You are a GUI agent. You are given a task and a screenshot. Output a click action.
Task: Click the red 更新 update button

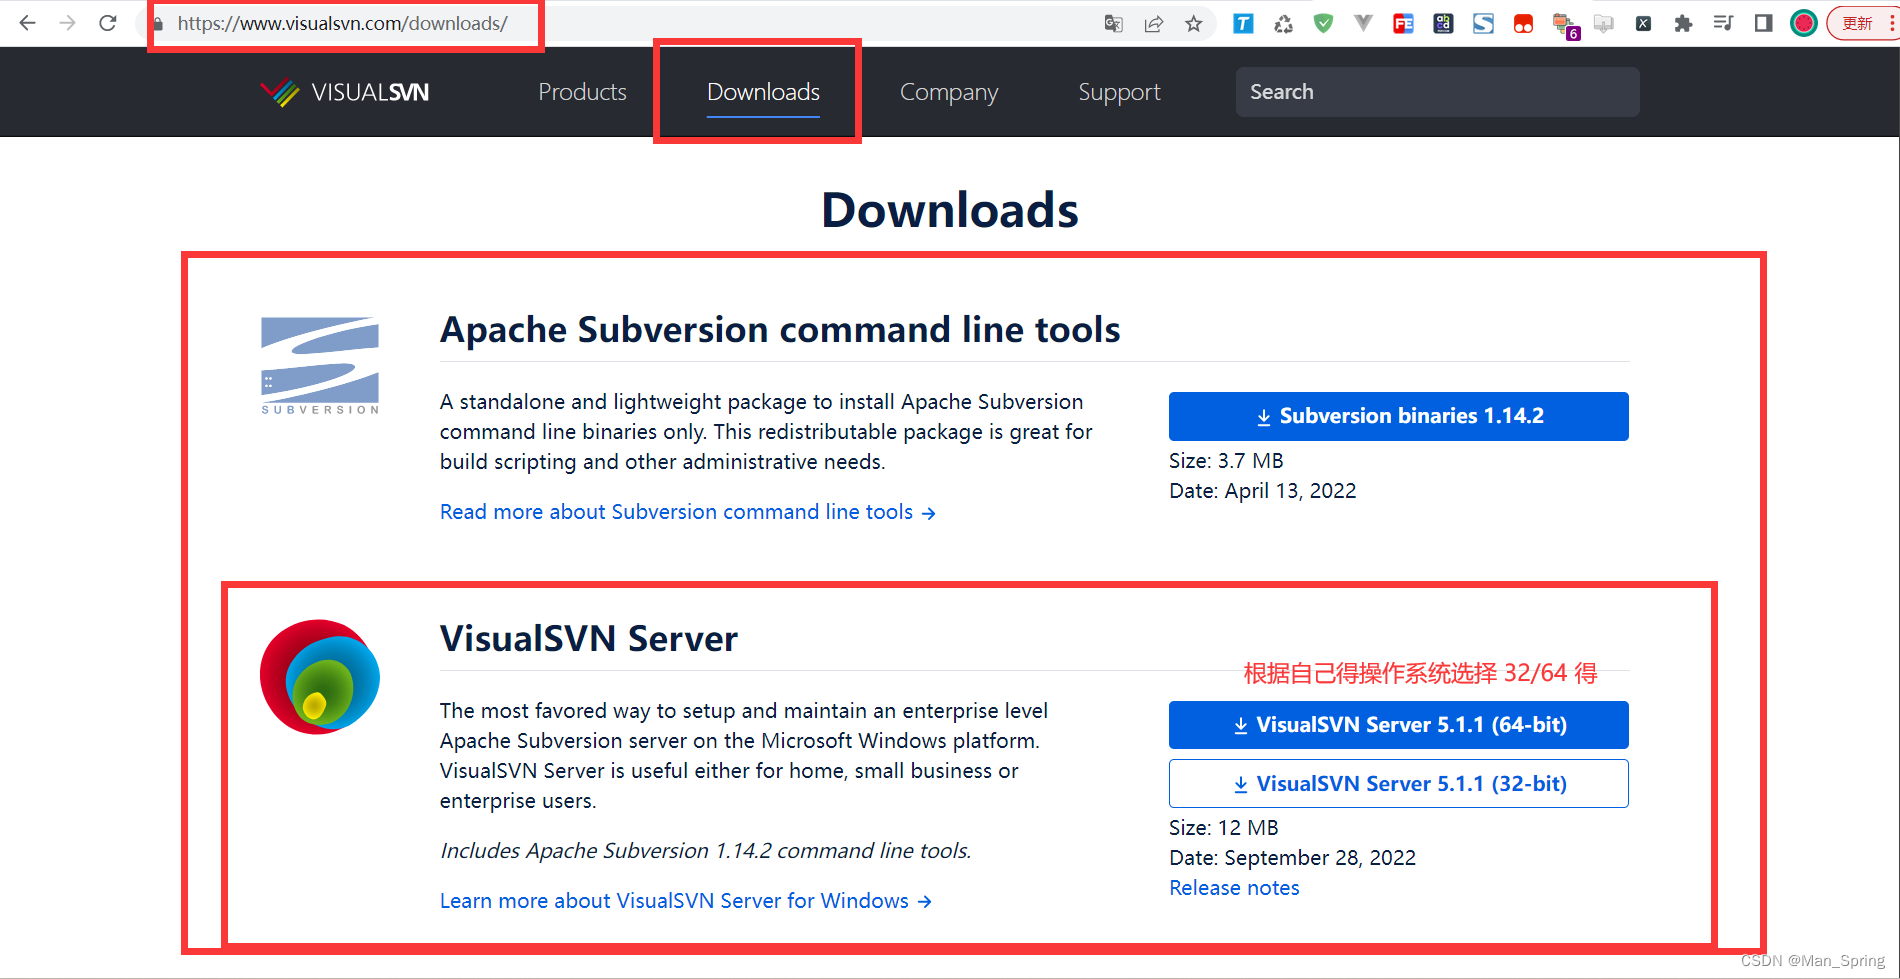(1858, 23)
